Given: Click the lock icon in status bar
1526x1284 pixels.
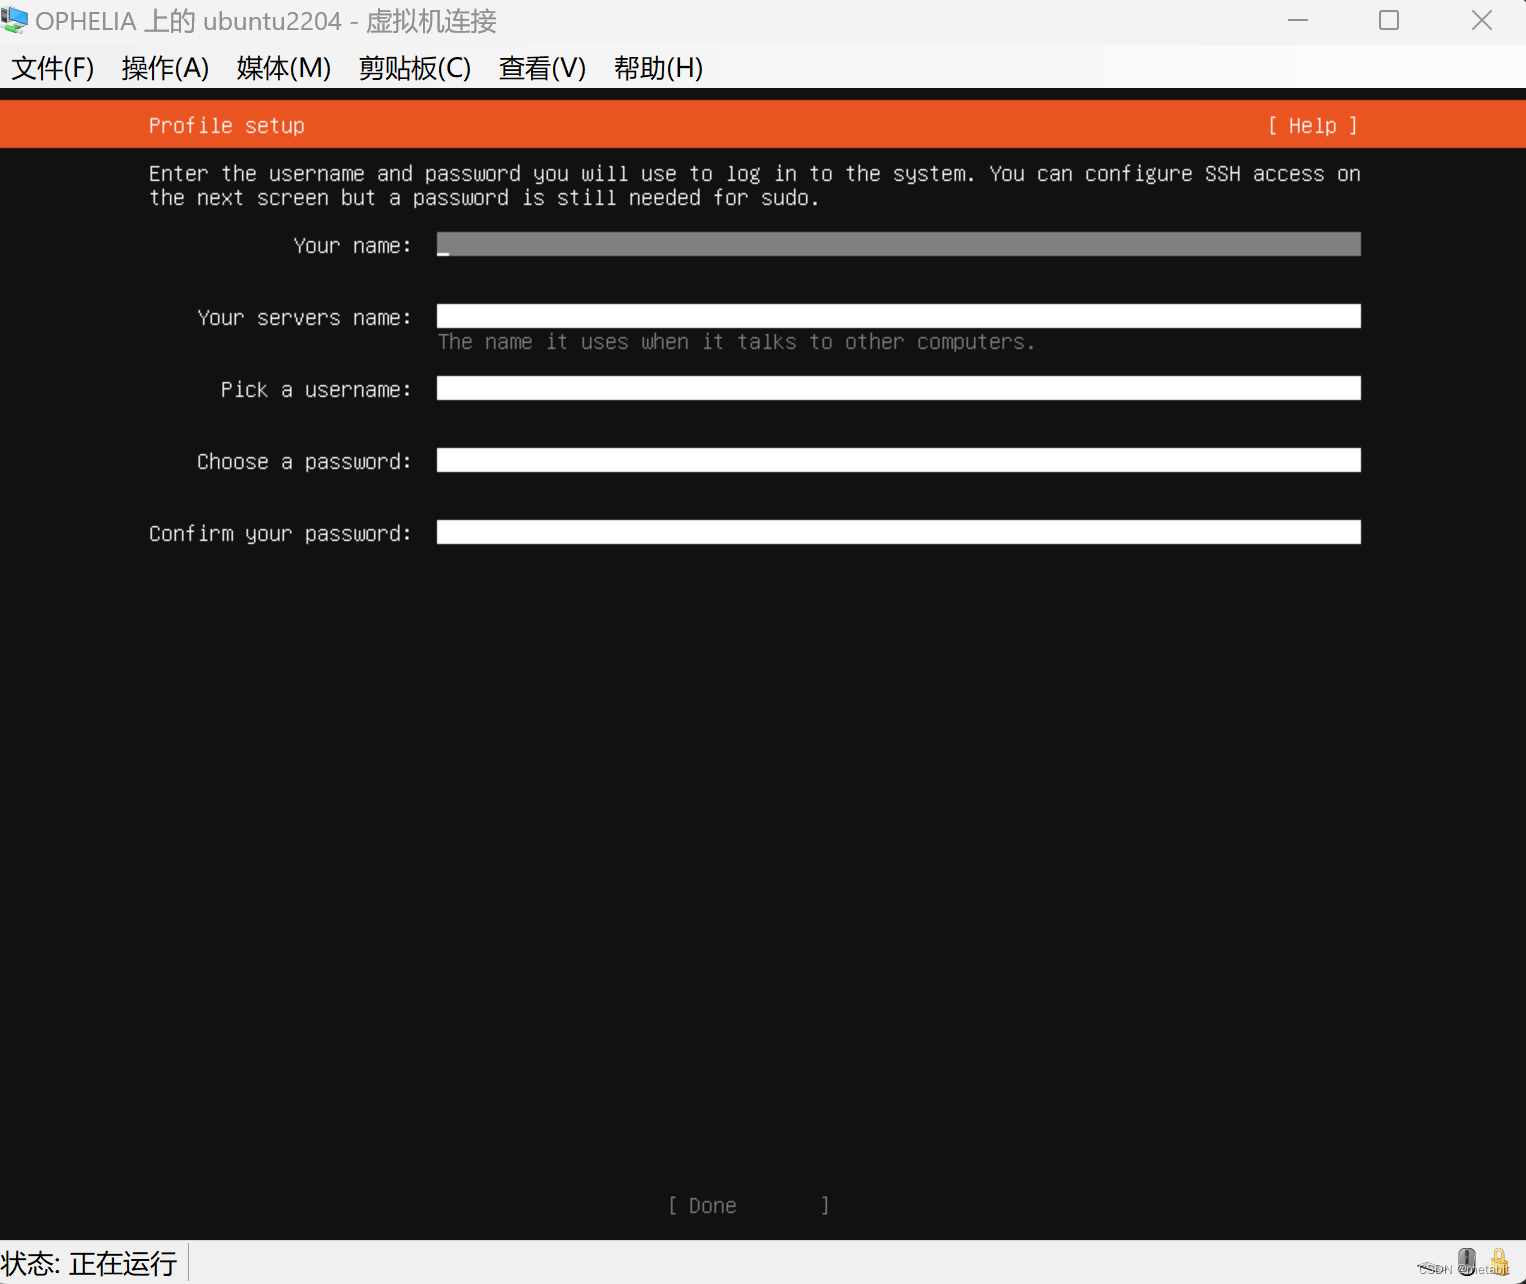Looking at the screenshot, I should [x=1499, y=1261].
